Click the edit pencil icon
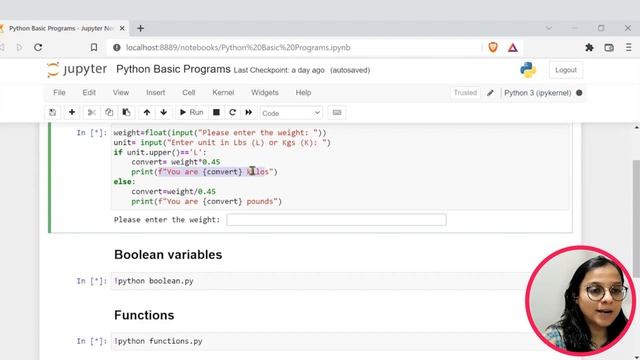This screenshot has width=640, height=360. [490, 93]
